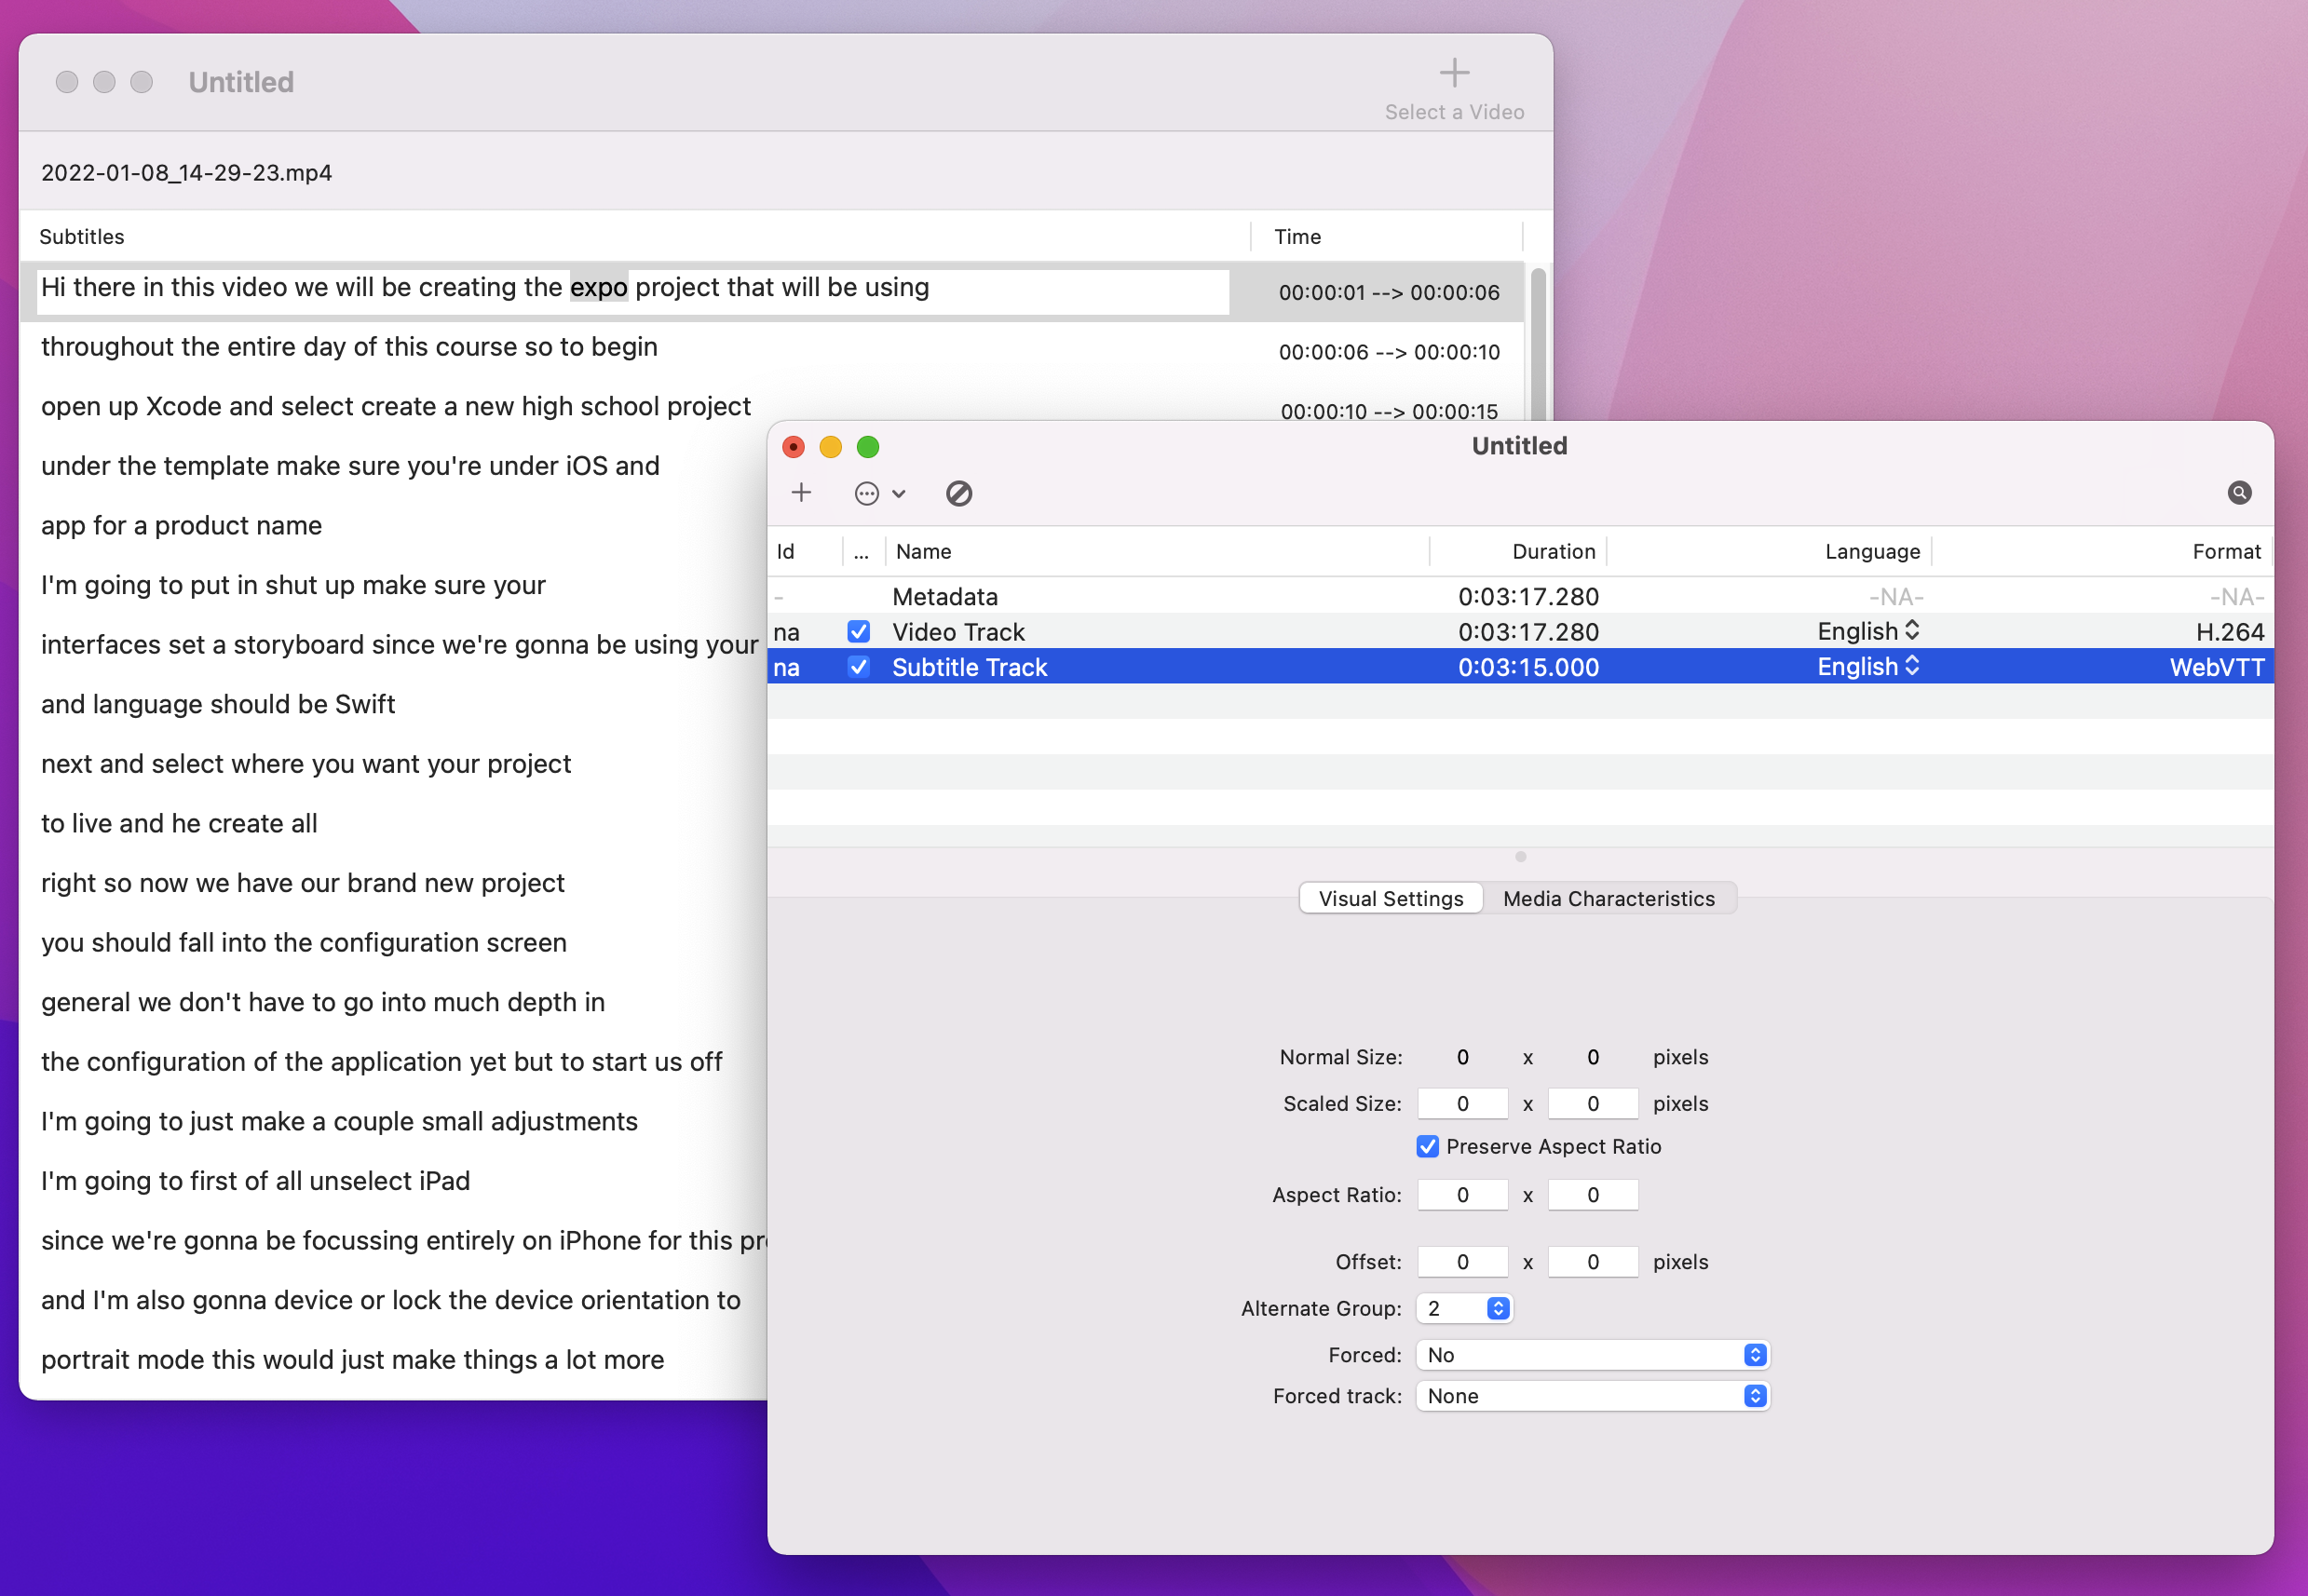This screenshot has height=1596, width=2308.
Task: Click the Time column header
Action: click(x=1297, y=236)
